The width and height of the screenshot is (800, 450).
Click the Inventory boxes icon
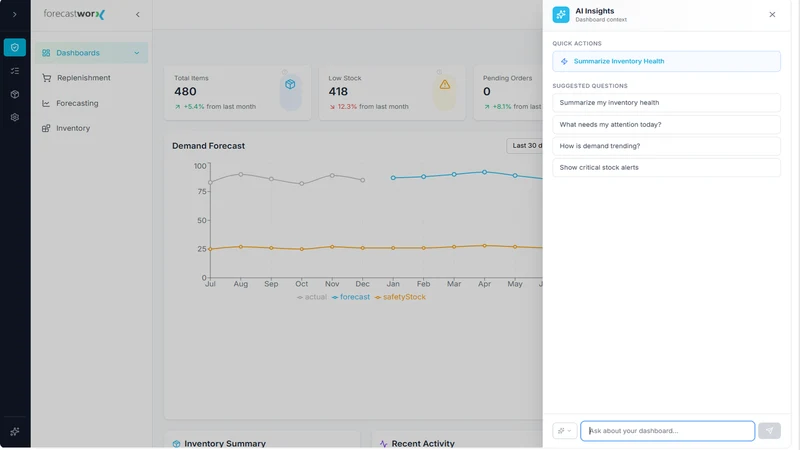(46, 128)
